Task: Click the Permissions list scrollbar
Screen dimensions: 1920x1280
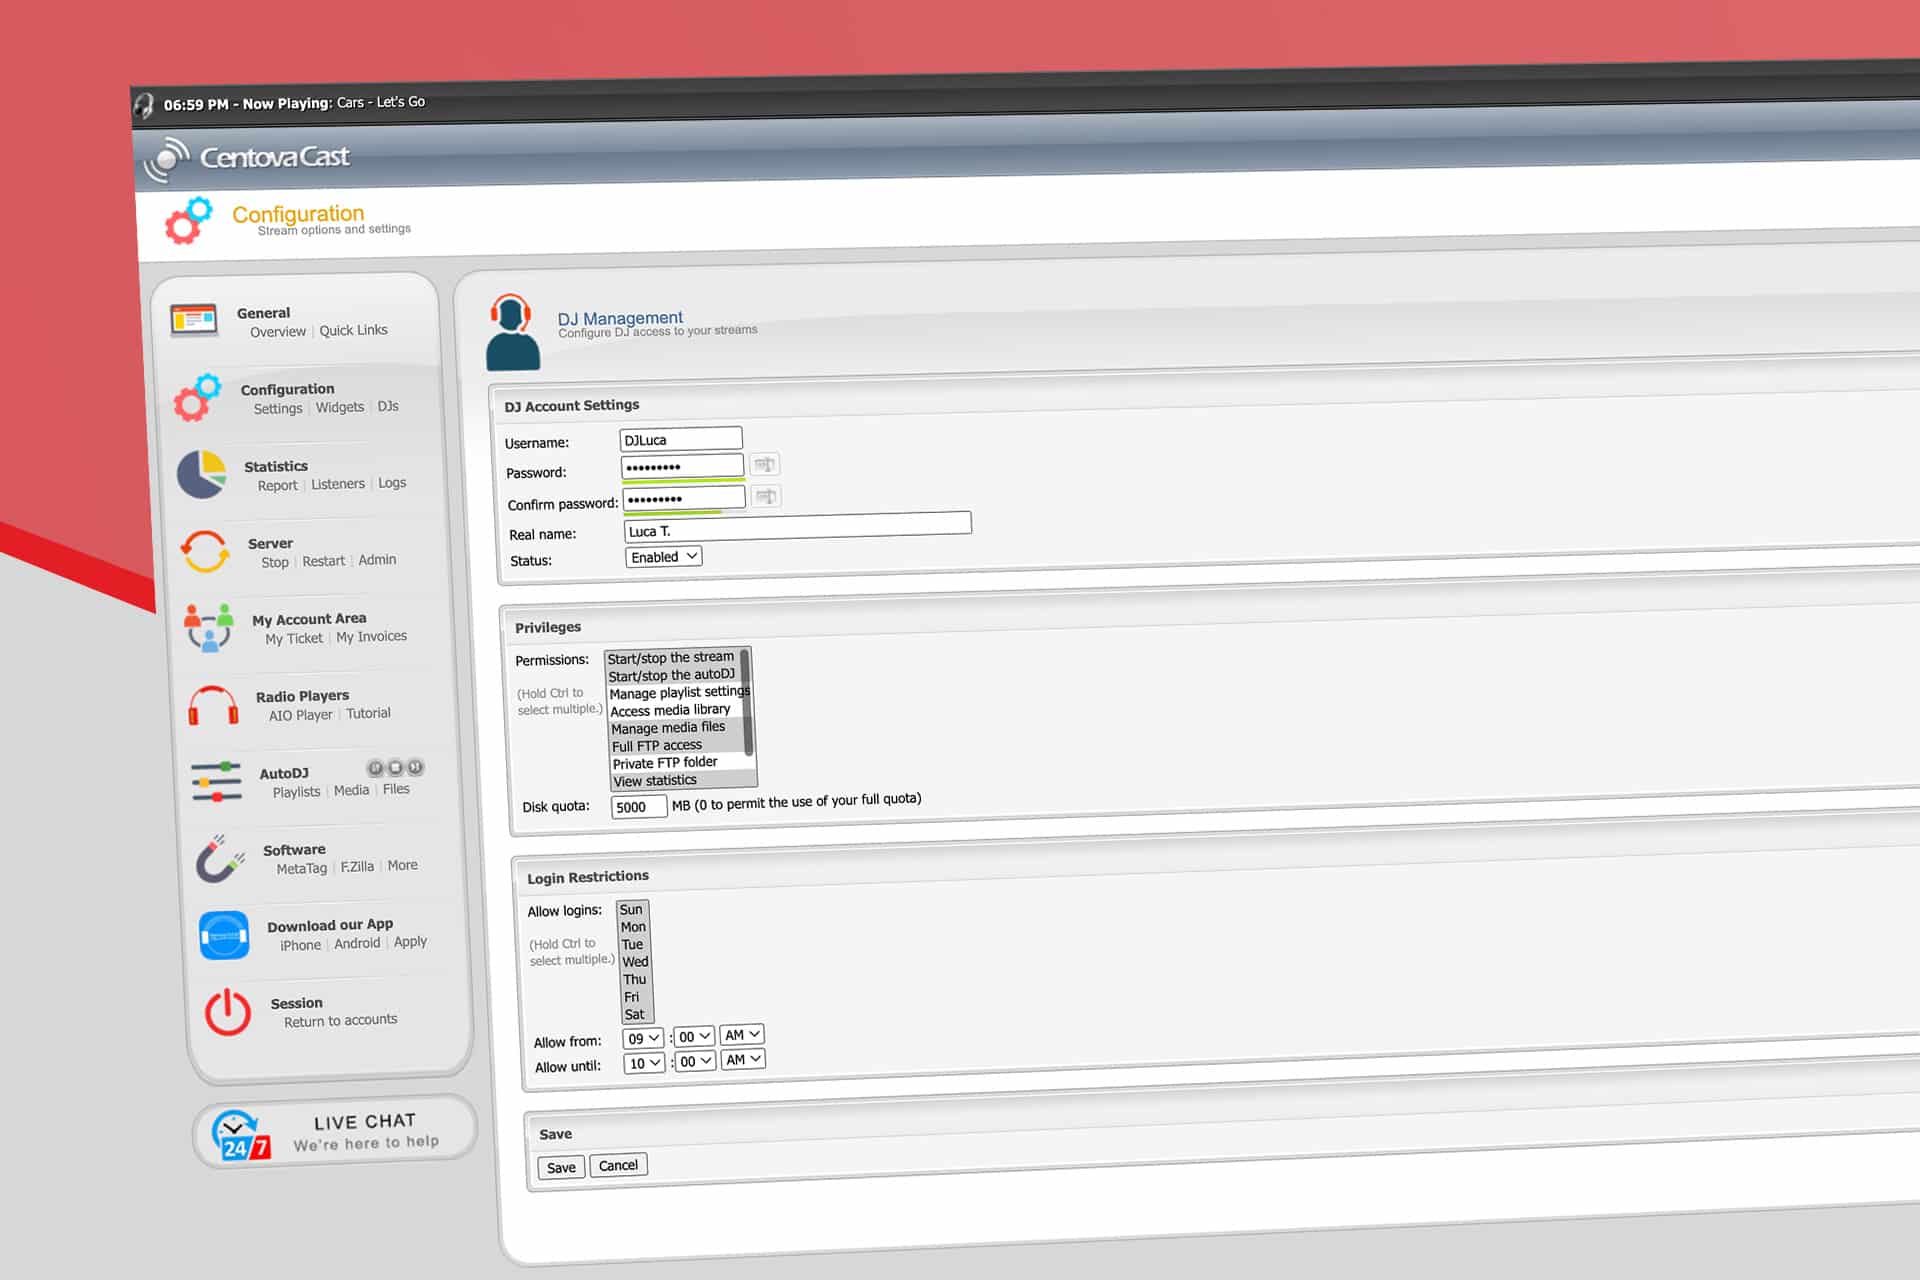Action: click(746, 702)
